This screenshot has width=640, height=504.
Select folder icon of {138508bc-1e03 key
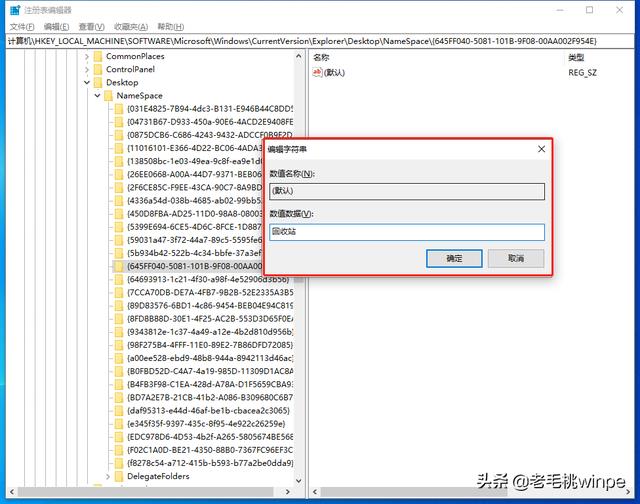tap(119, 161)
